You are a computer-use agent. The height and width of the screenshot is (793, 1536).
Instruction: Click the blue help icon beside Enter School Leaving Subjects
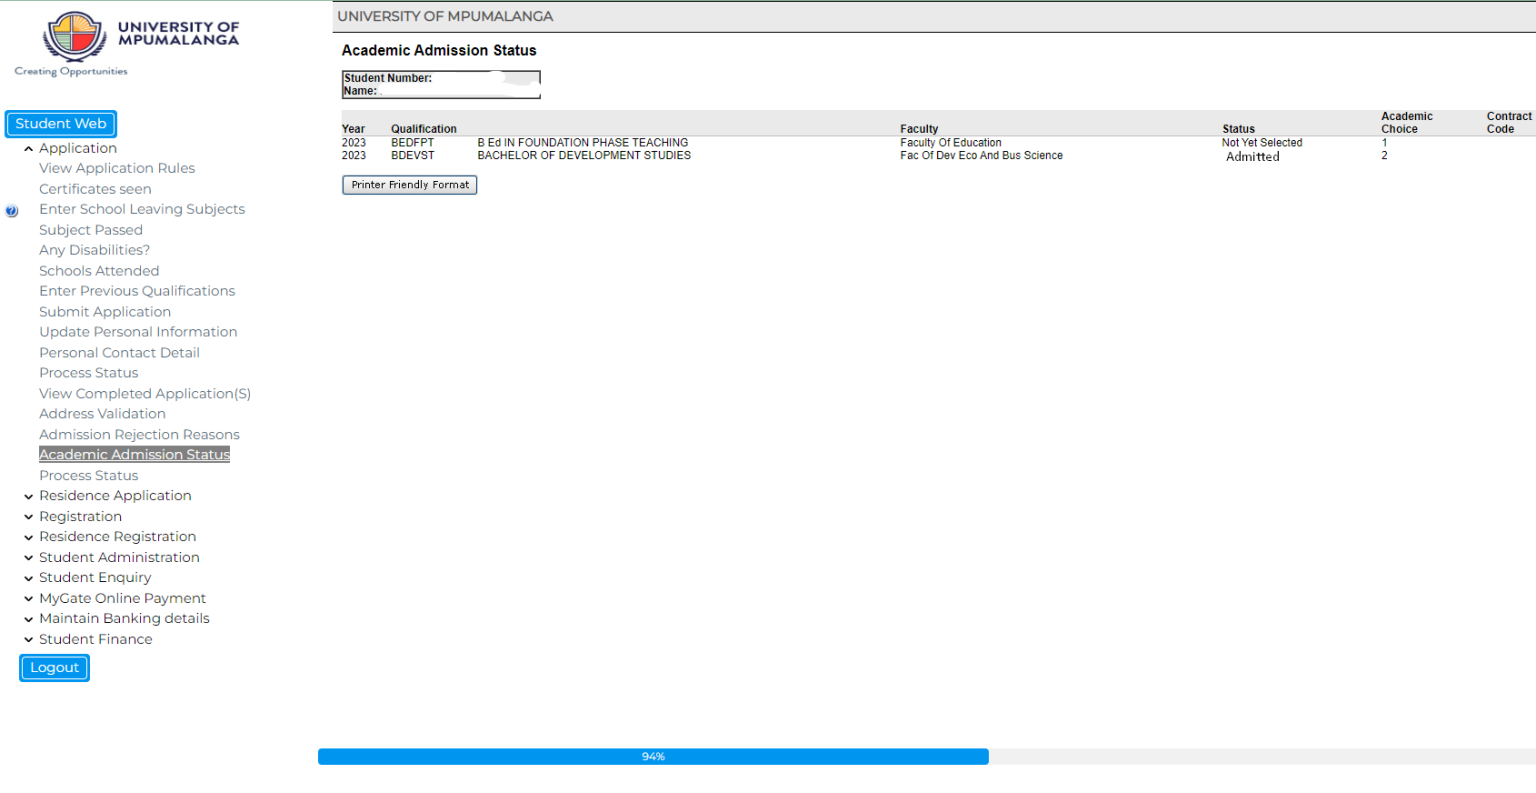[12, 211]
